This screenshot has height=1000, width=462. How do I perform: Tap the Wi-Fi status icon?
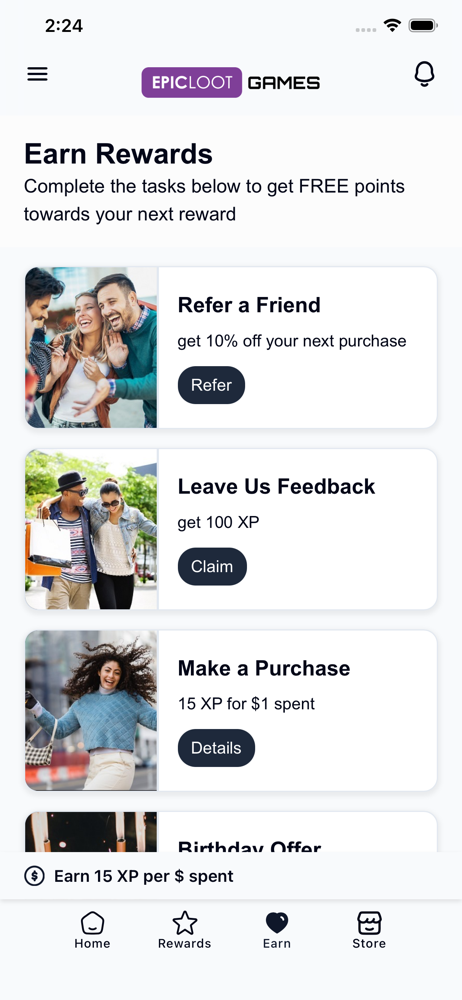coord(392,26)
